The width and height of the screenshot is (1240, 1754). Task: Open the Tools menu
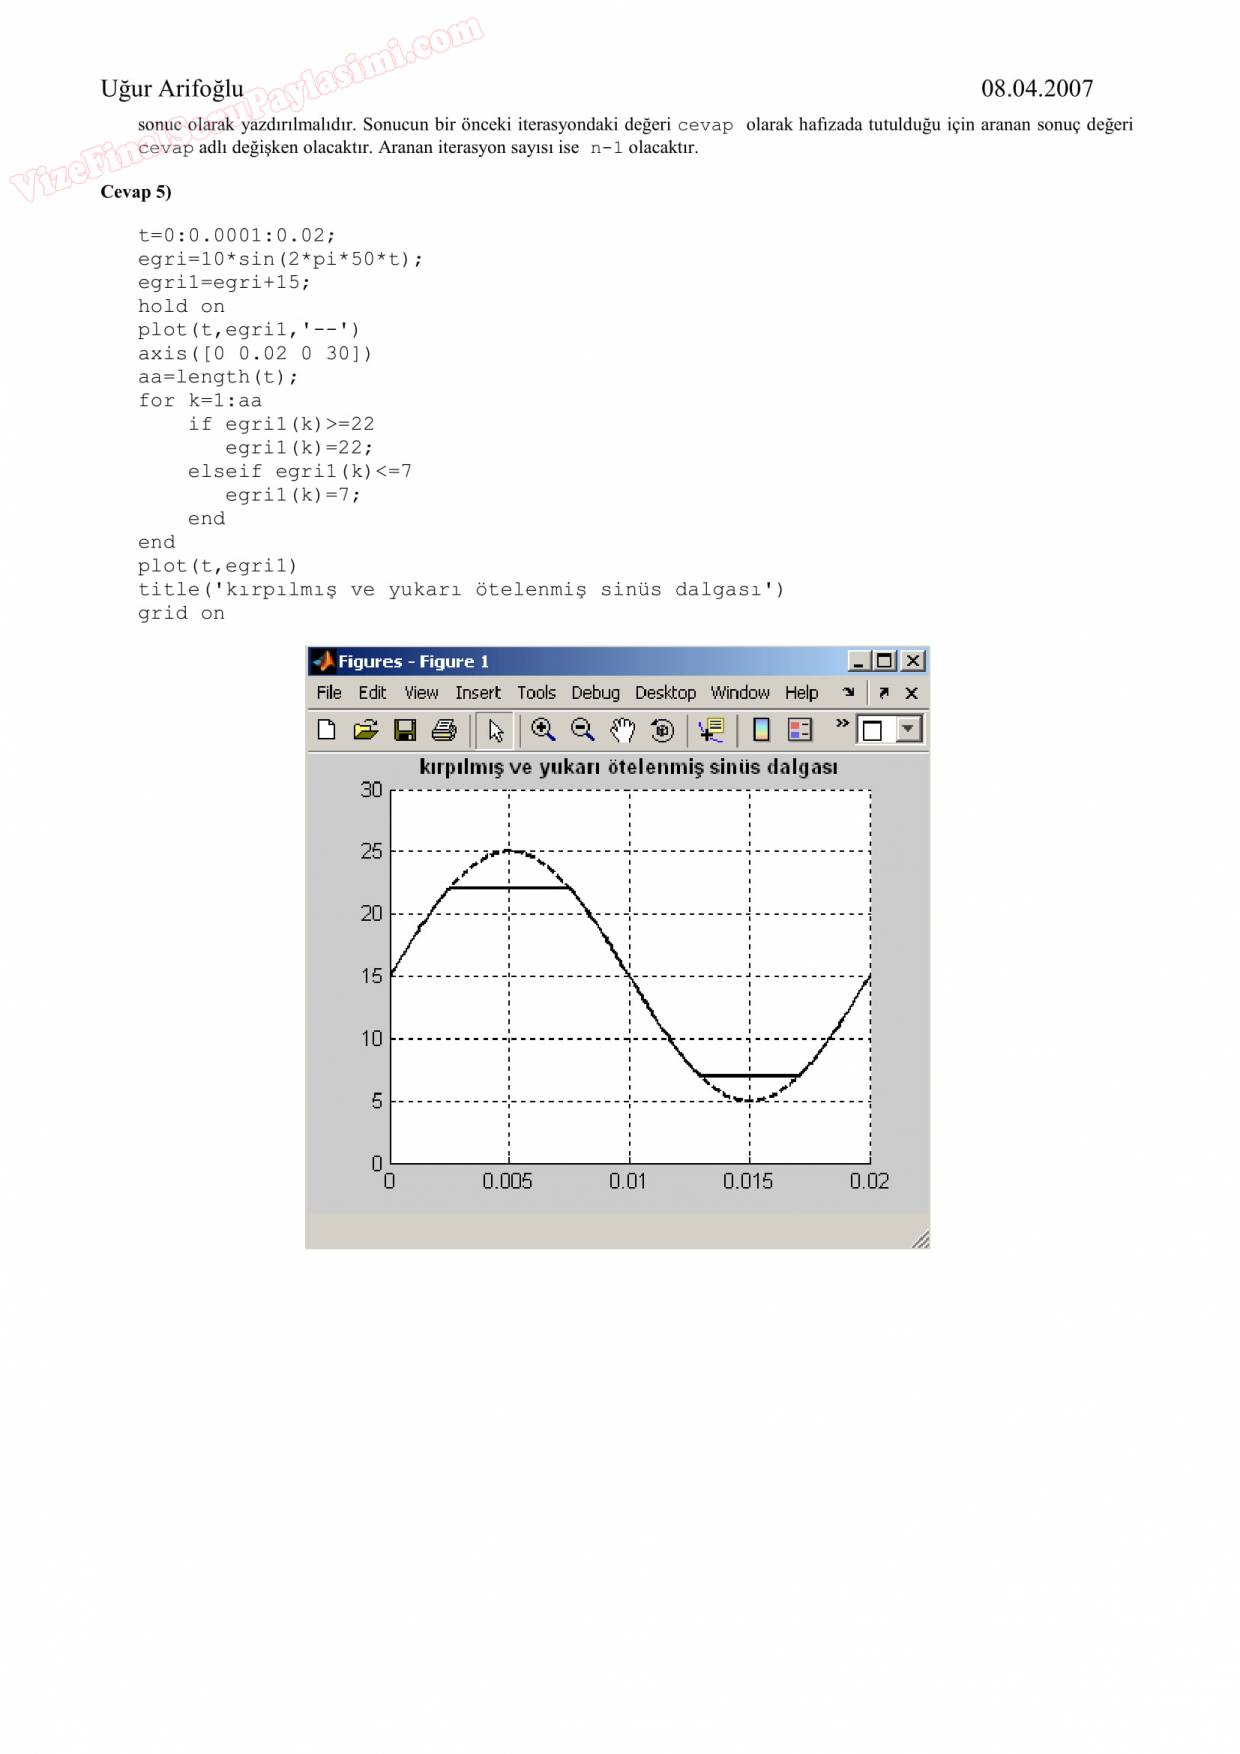[x=536, y=692]
